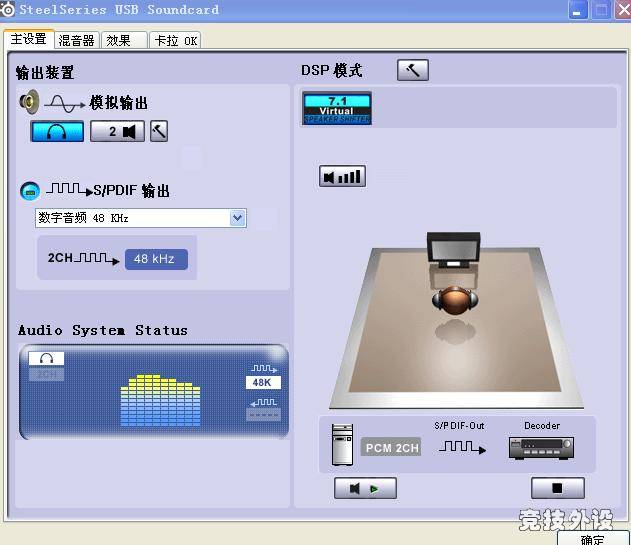
Task: Open the 卡拉 OK tab
Action: tap(175, 40)
